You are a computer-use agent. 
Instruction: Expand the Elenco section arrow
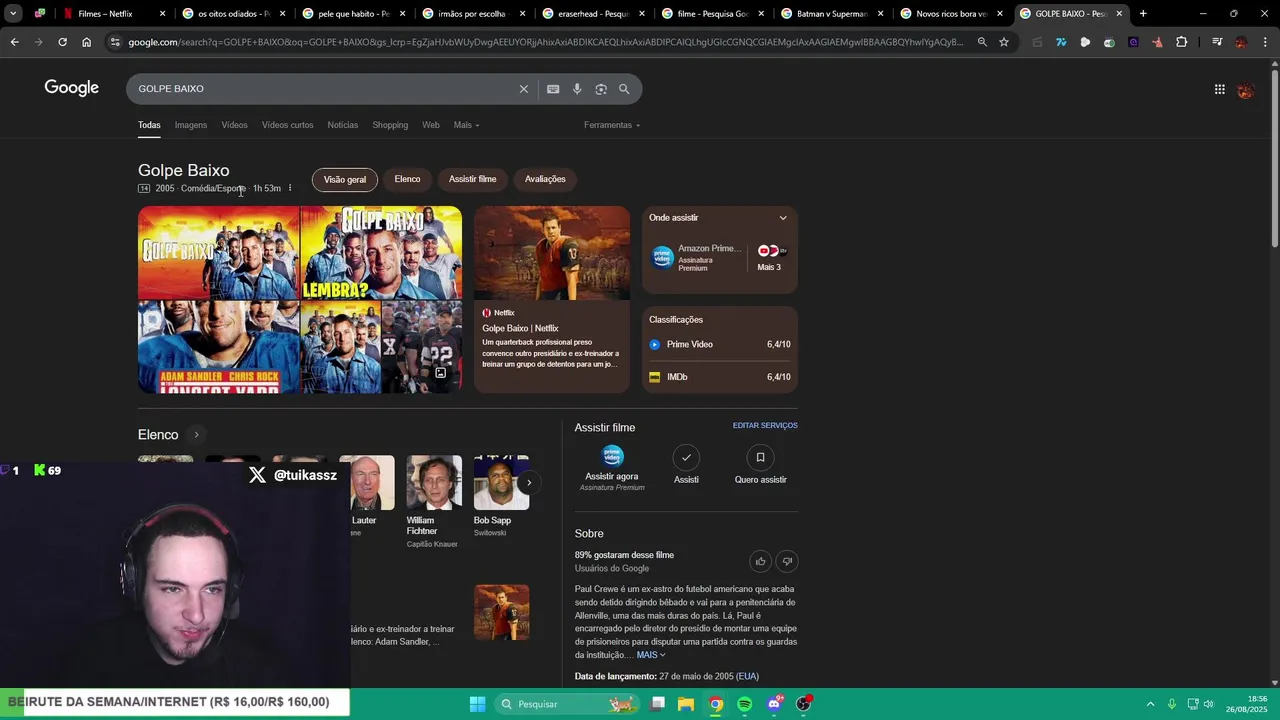click(196, 435)
